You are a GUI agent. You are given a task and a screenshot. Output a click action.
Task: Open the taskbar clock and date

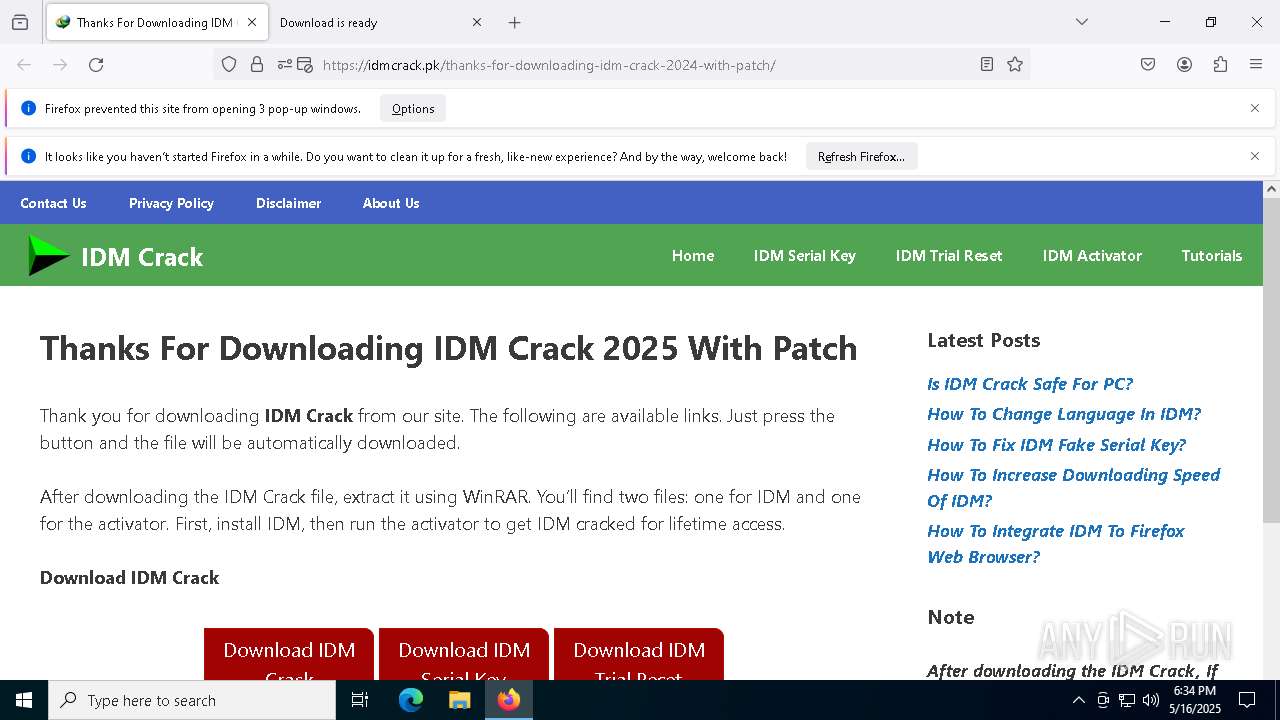click(x=1195, y=700)
